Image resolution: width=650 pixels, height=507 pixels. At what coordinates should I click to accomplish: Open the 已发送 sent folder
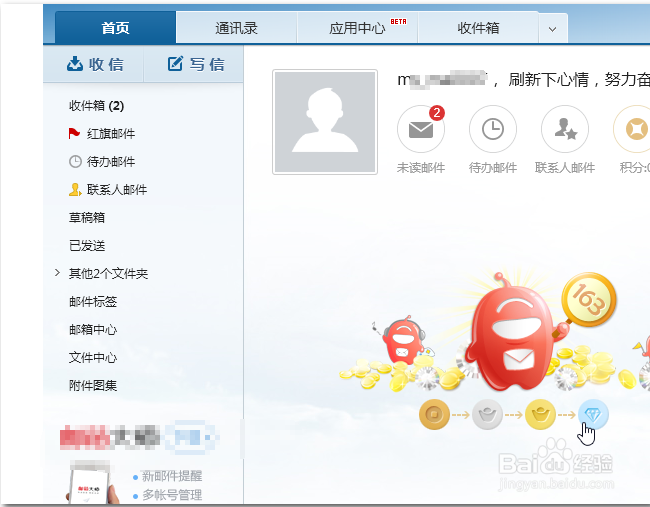click(87, 245)
